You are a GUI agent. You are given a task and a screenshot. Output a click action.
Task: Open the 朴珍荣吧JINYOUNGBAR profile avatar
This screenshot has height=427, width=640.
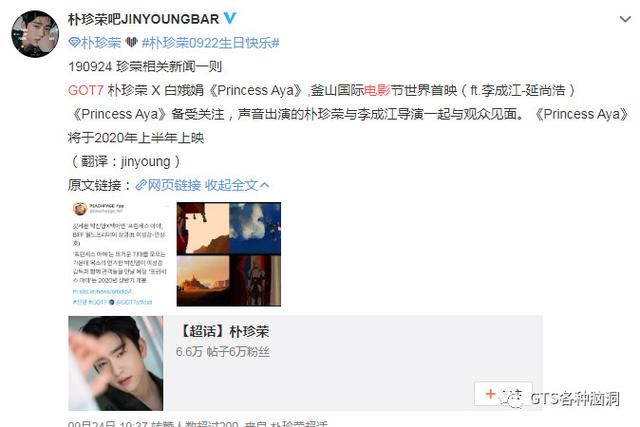(35, 34)
